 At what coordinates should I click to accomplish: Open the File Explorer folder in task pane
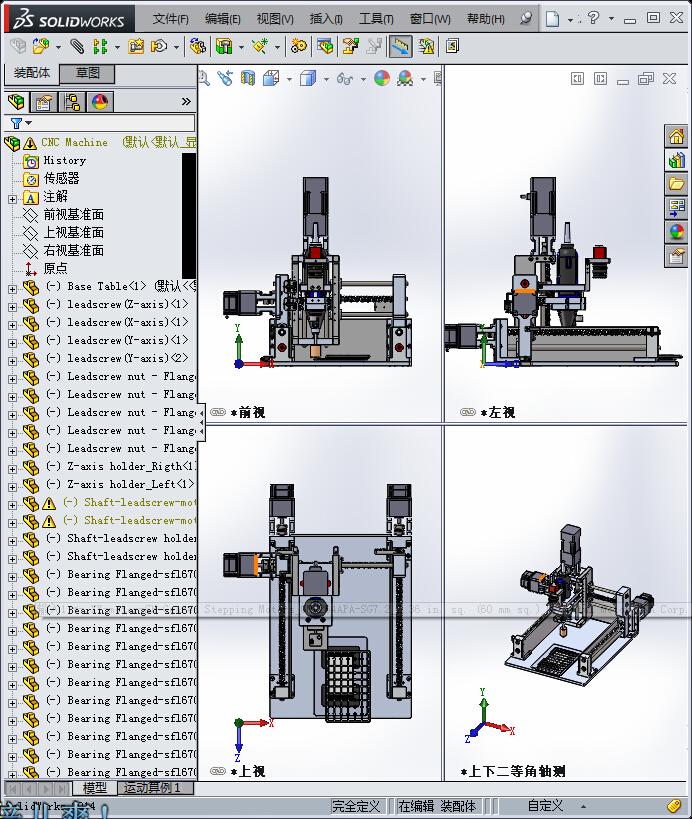[x=676, y=184]
